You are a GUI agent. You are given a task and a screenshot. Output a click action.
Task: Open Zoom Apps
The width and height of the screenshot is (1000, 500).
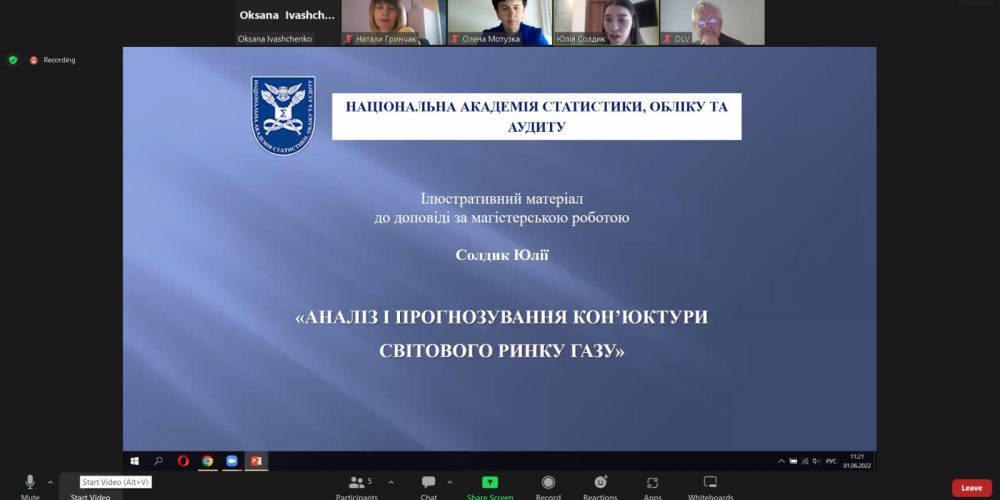pos(652,484)
